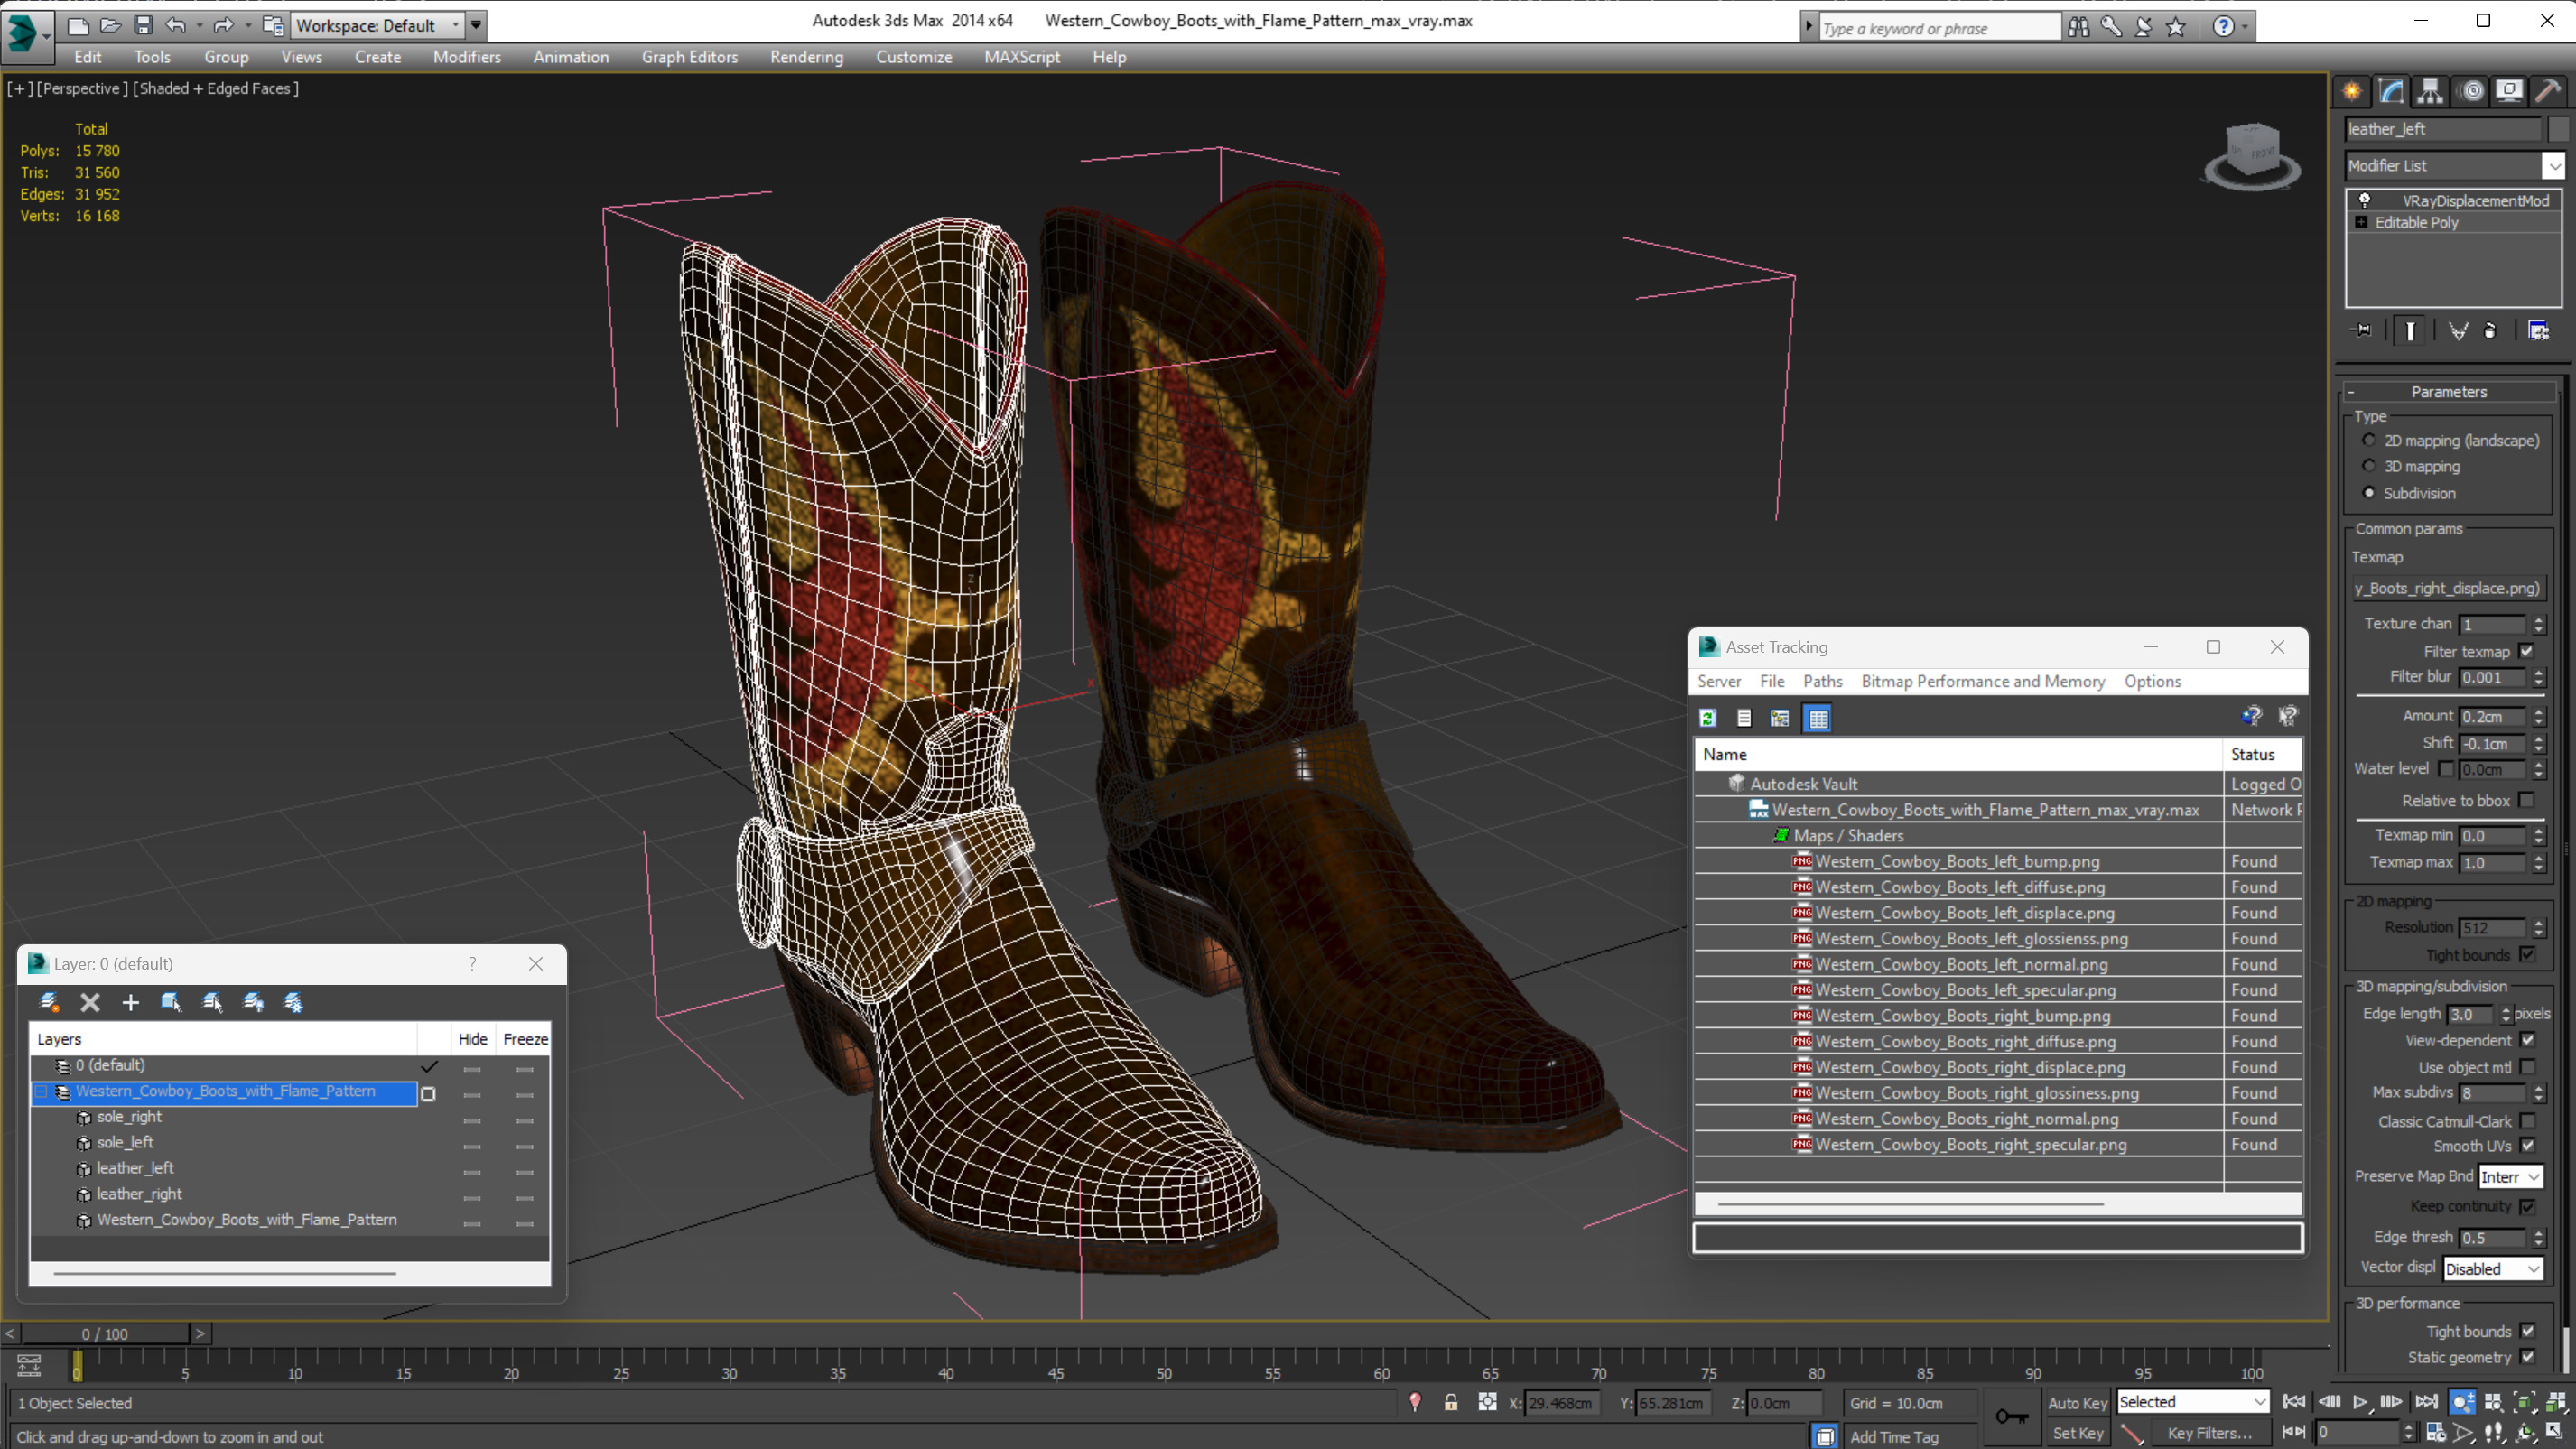This screenshot has width=2576, height=1449.
Task: Select 3D mapping radio button
Action: pyautogui.click(x=2368, y=466)
